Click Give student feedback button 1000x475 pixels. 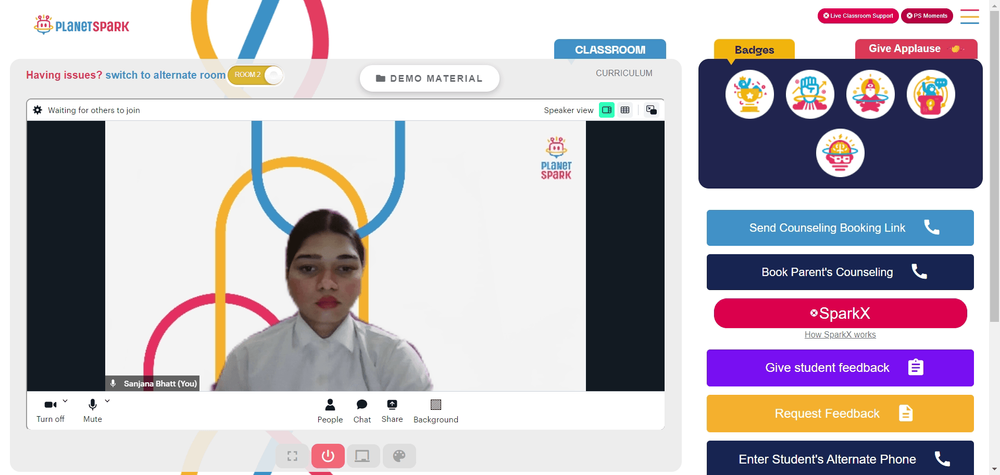pos(840,368)
